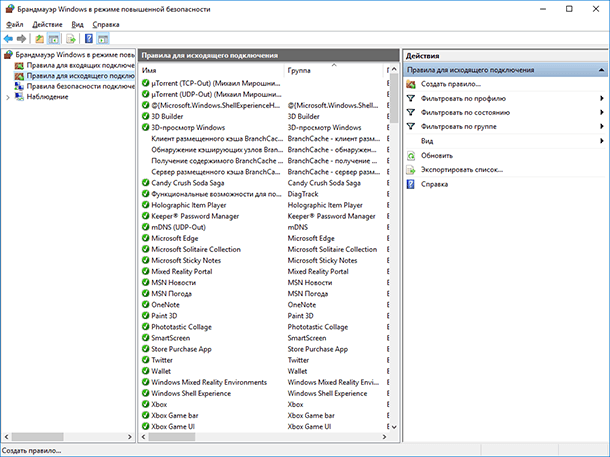Click the help icon beside Справка in actions
Screen dimensions: 610x457
coord(411,184)
